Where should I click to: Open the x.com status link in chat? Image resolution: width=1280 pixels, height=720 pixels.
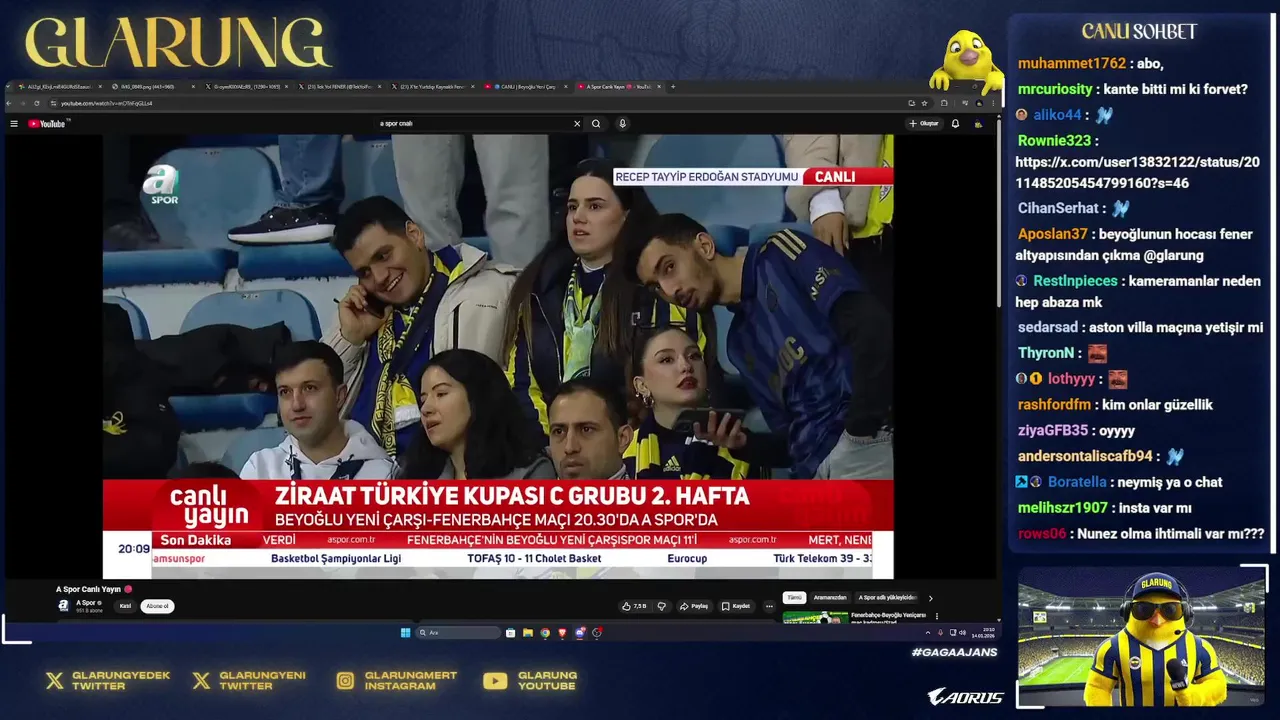pyautogui.click(x=1137, y=172)
